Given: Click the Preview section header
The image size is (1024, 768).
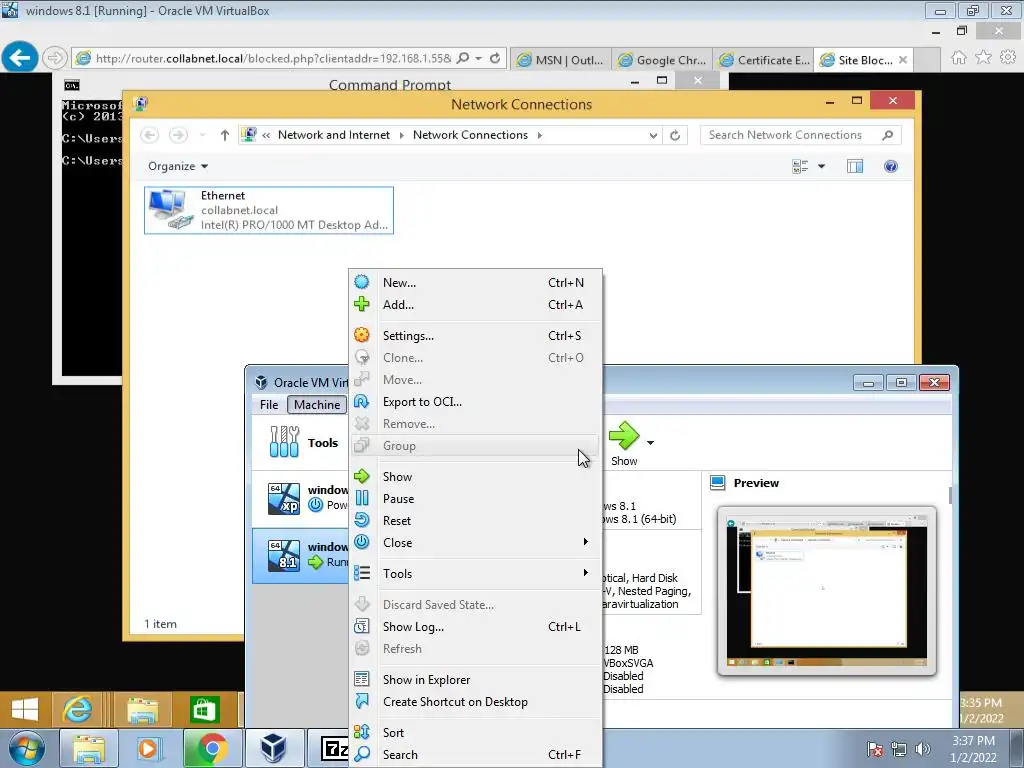Looking at the screenshot, I should tap(756, 483).
